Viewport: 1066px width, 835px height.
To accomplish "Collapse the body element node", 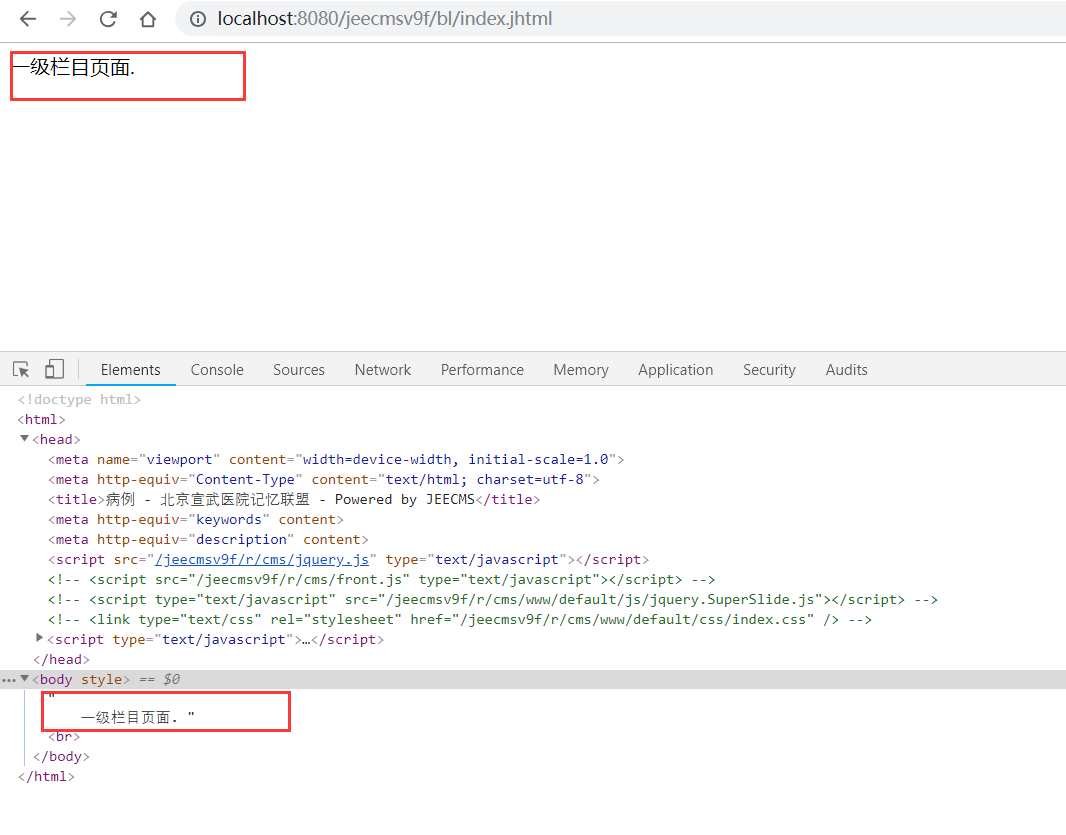I will [25, 679].
